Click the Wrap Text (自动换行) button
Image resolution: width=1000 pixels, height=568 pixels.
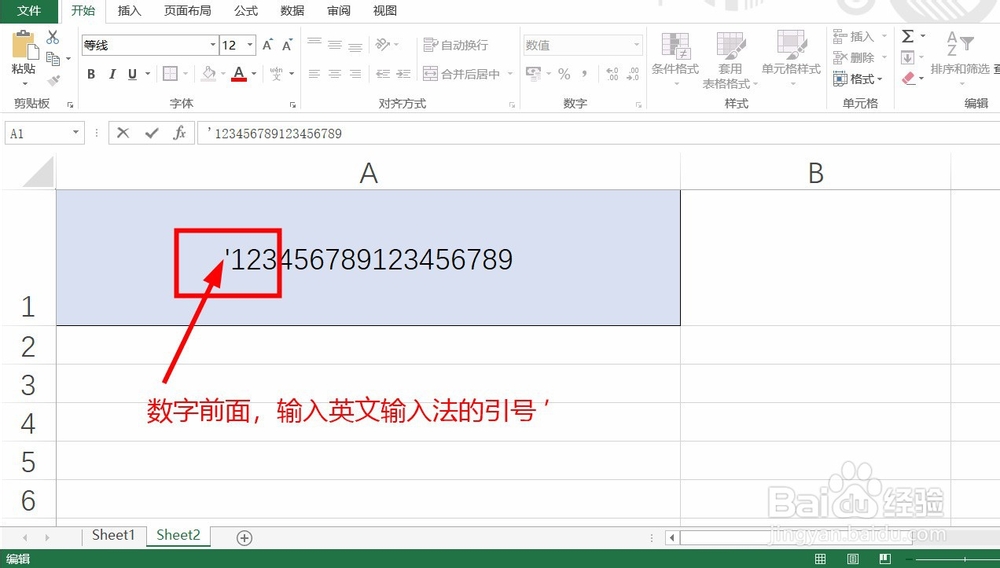pos(456,45)
